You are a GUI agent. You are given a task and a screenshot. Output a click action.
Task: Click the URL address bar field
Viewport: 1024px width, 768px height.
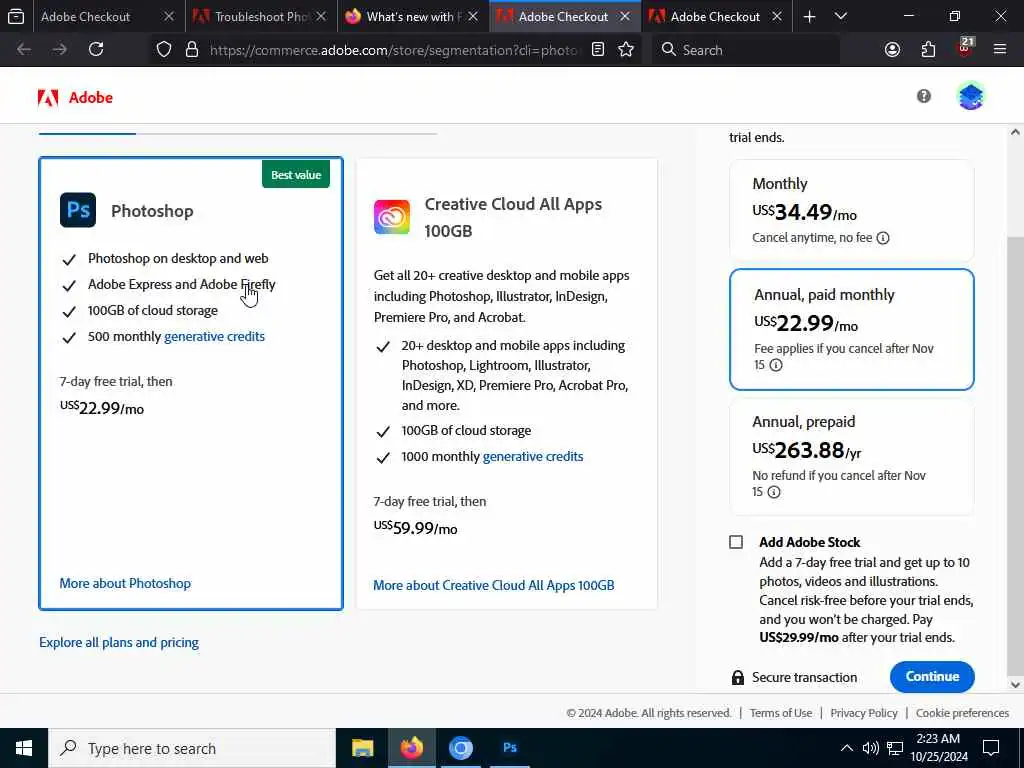[393, 50]
